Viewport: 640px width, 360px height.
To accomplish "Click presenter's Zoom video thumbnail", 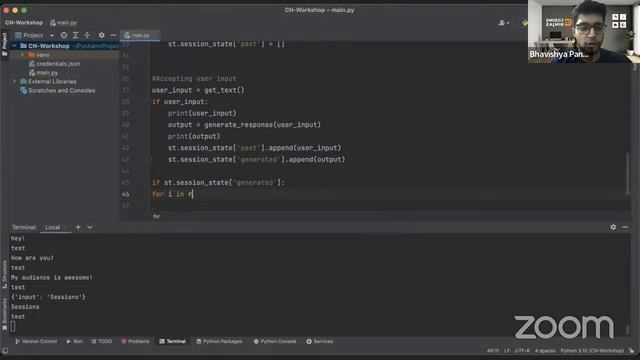I will tap(584, 31).
